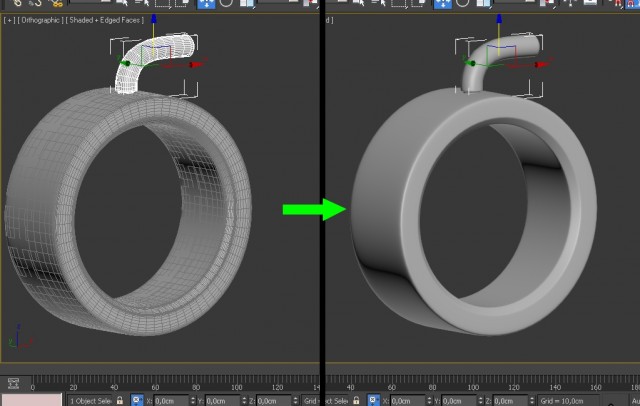Select the Rotate tool in the right panel toolbar
Image resolution: width=640 pixels, height=406 pixels.
tap(462, 3)
